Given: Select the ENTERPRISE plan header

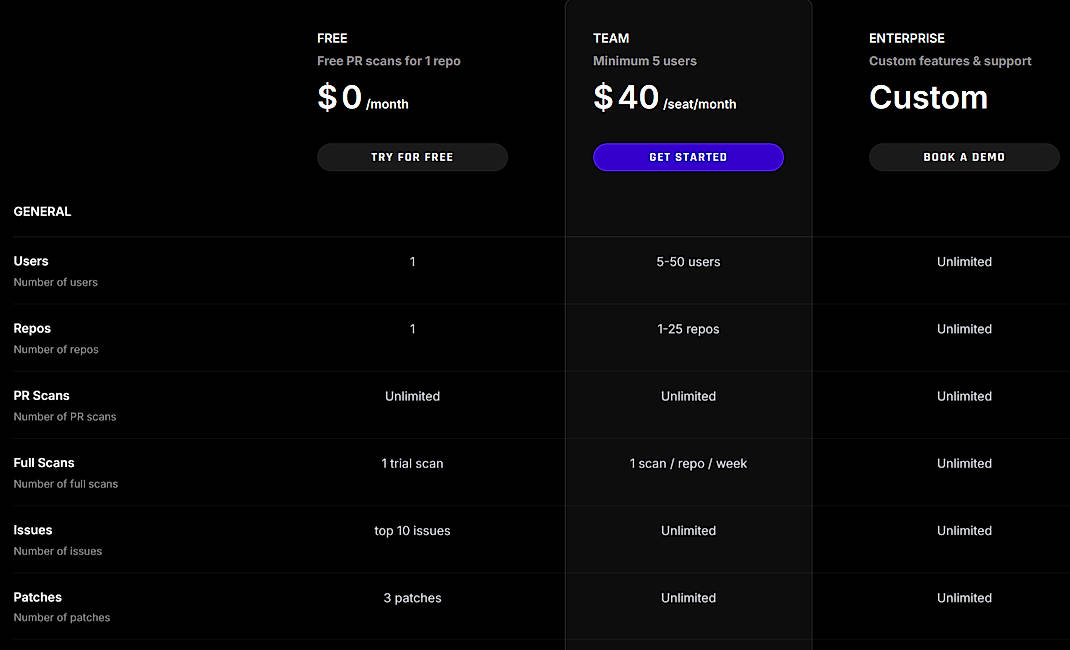Looking at the screenshot, I should [x=906, y=38].
